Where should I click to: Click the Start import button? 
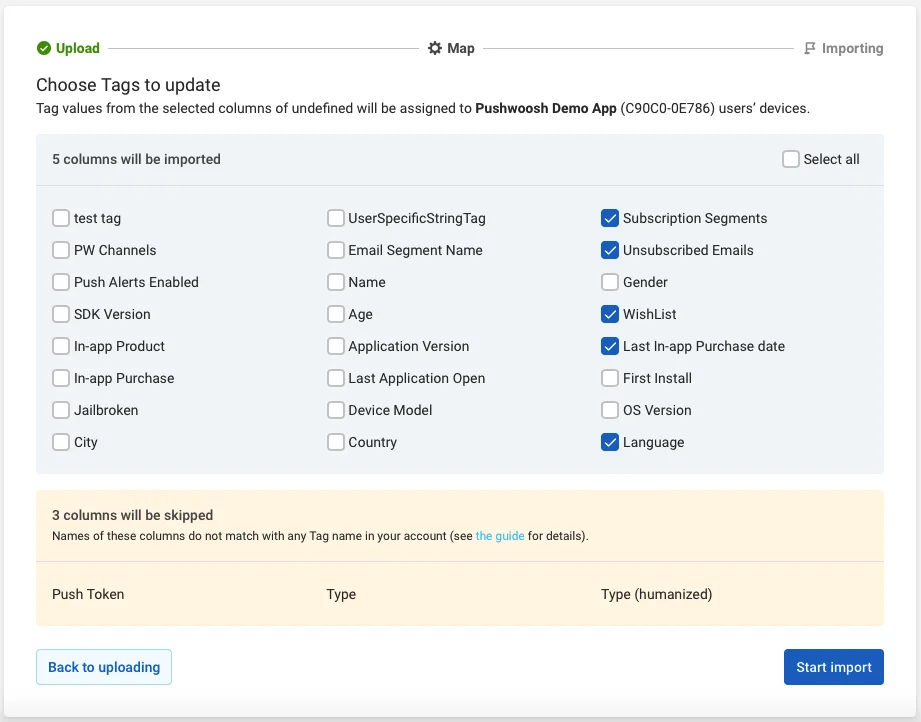(x=833, y=666)
